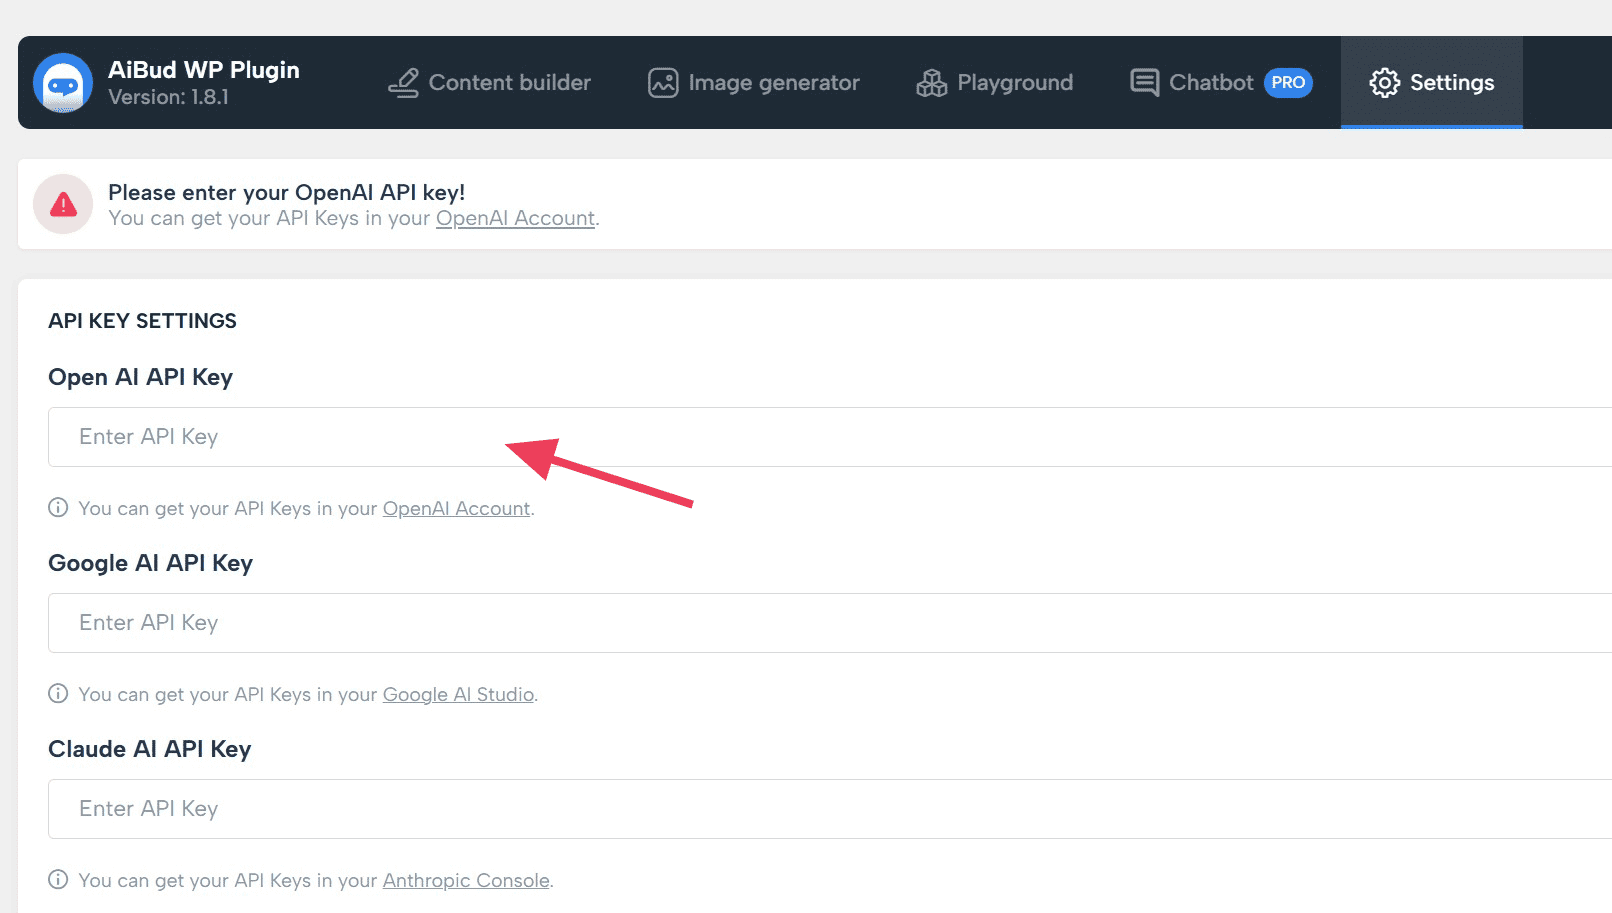Click the Image generator picture icon
This screenshot has height=913, width=1612.
click(661, 83)
